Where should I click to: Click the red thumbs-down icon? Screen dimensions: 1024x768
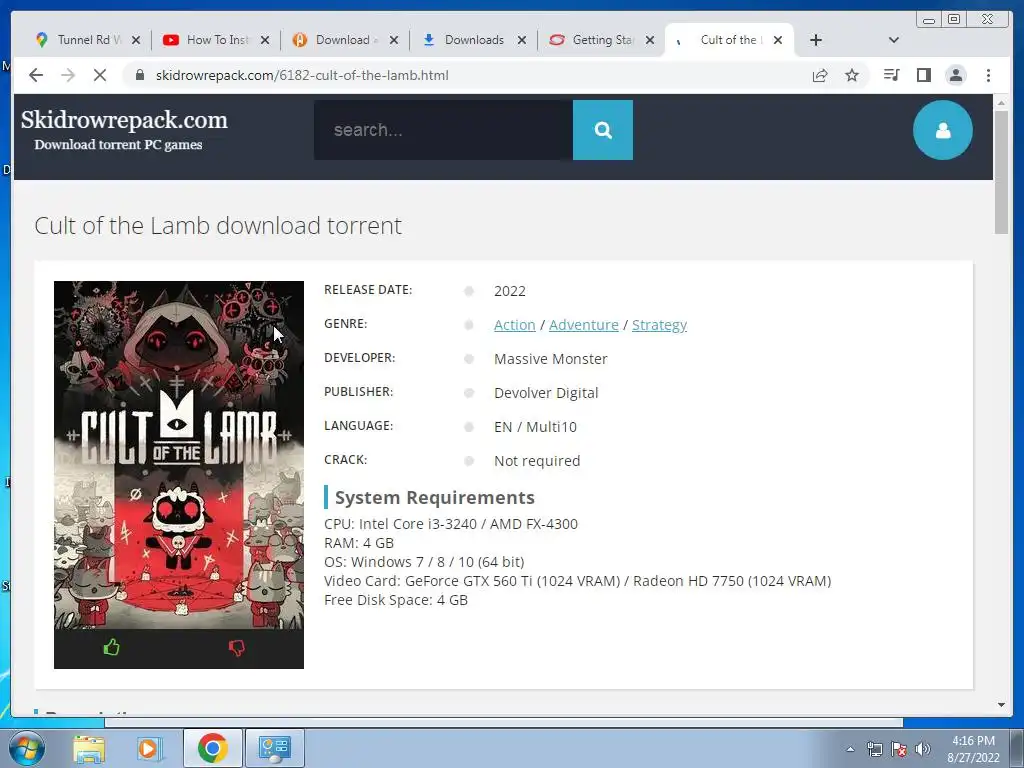[236, 647]
